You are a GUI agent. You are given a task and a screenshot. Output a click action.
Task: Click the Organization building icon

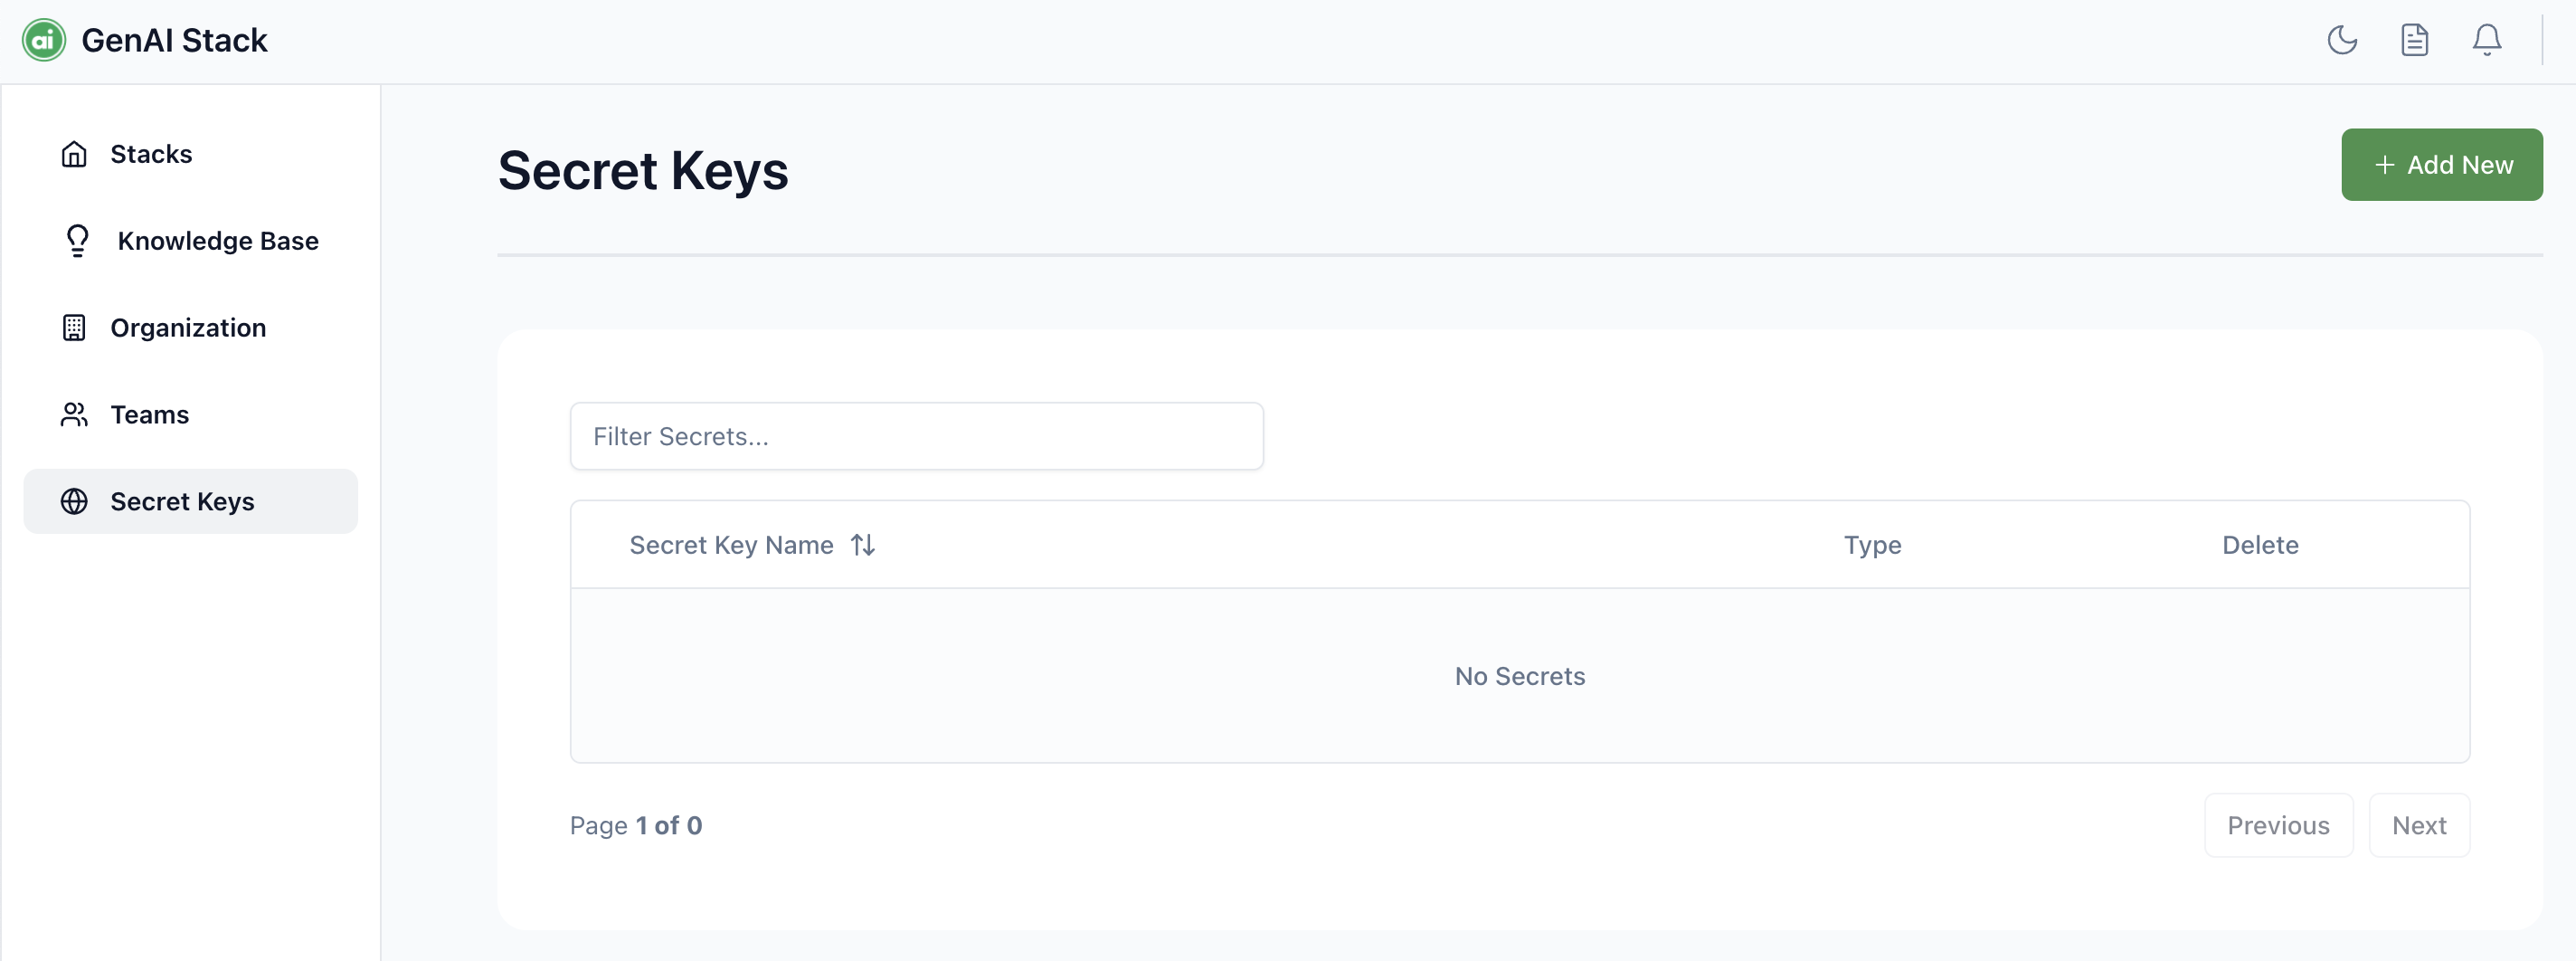click(74, 328)
